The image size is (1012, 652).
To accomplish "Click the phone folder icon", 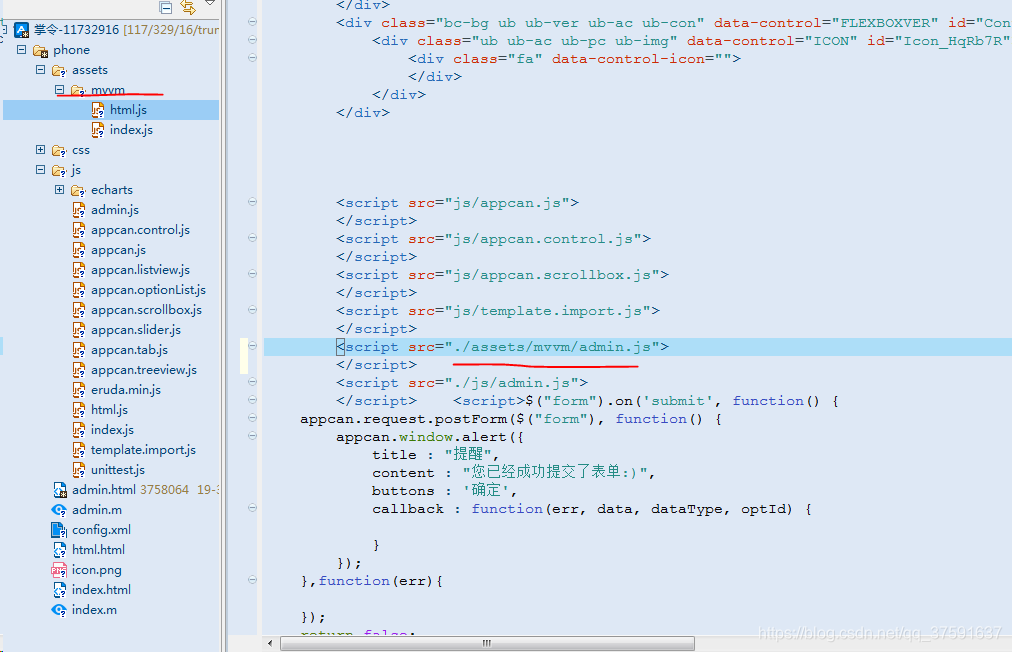I will click(x=41, y=50).
